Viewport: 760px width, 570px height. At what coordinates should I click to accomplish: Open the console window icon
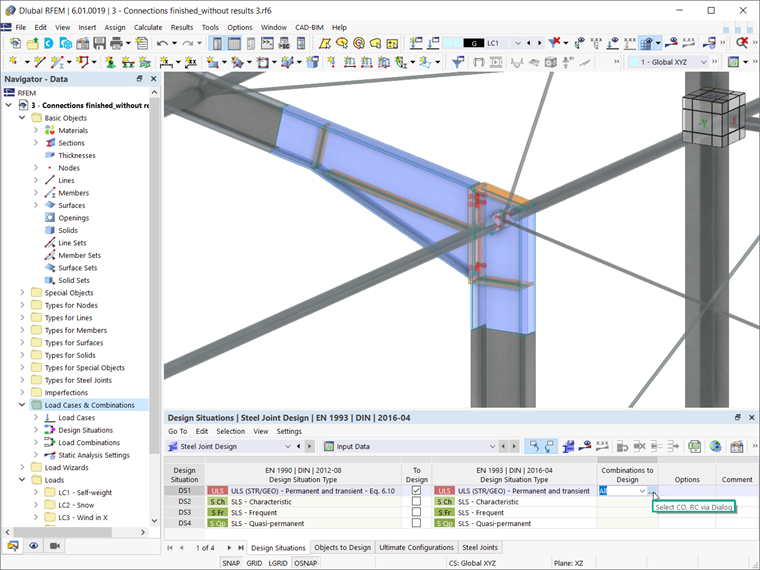[x=268, y=44]
